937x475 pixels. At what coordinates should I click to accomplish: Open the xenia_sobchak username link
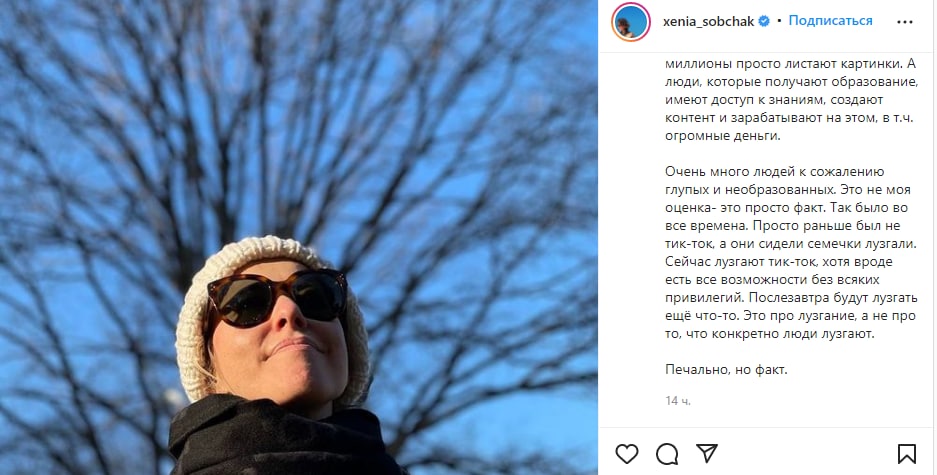coord(709,22)
